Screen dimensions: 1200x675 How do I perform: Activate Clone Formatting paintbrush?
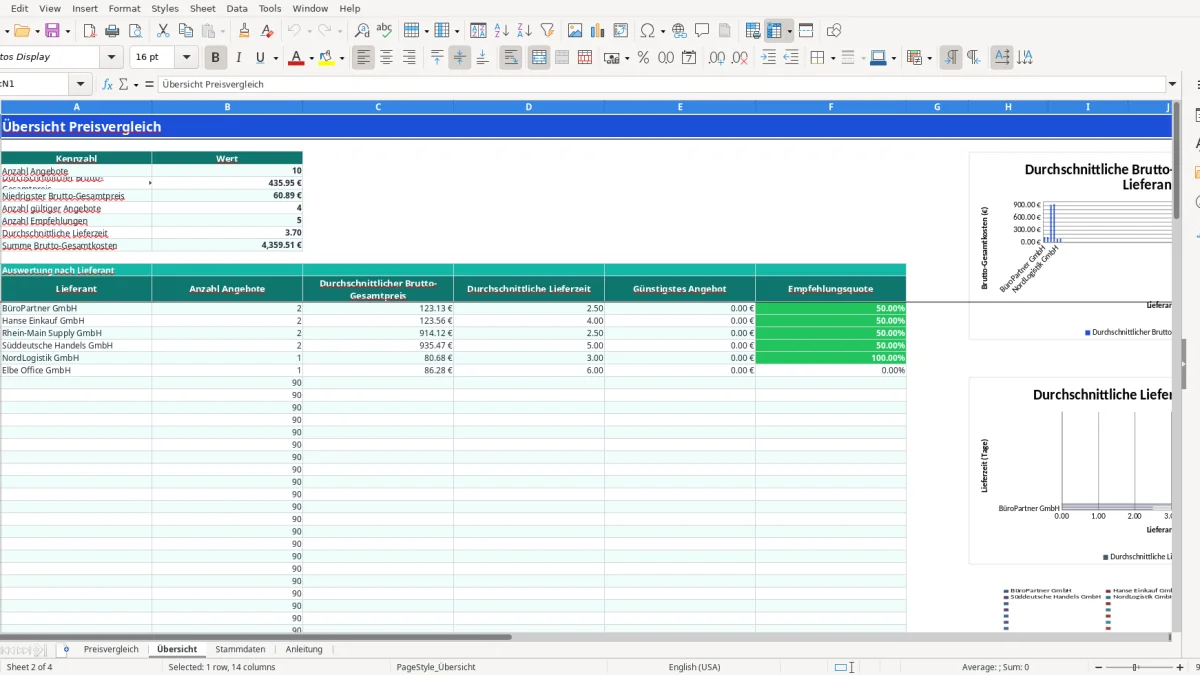(x=244, y=31)
